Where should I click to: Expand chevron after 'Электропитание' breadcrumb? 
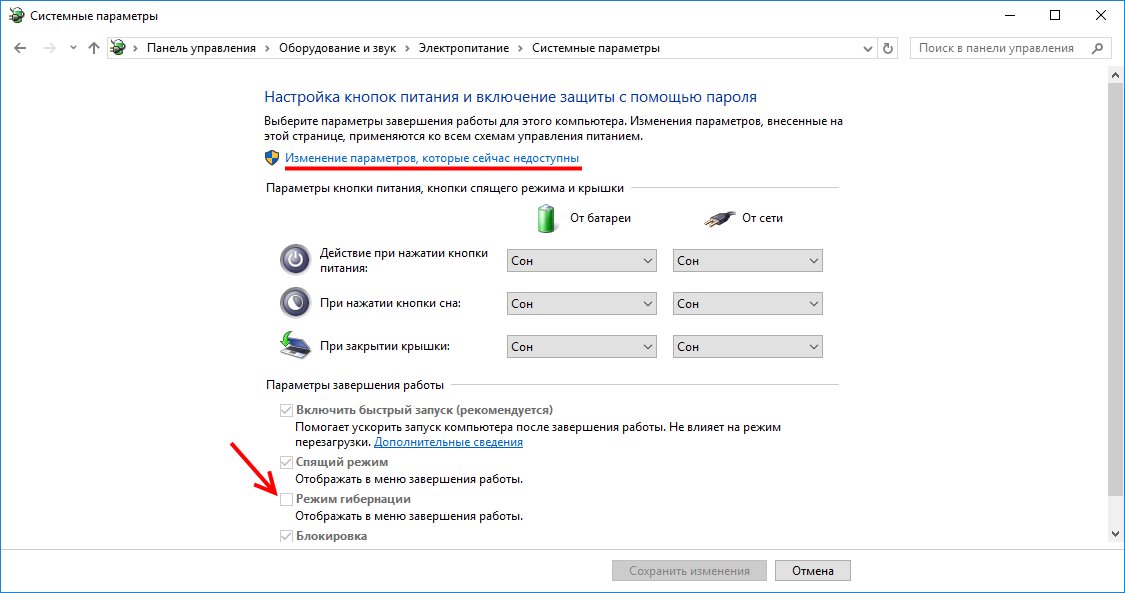point(521,48)
